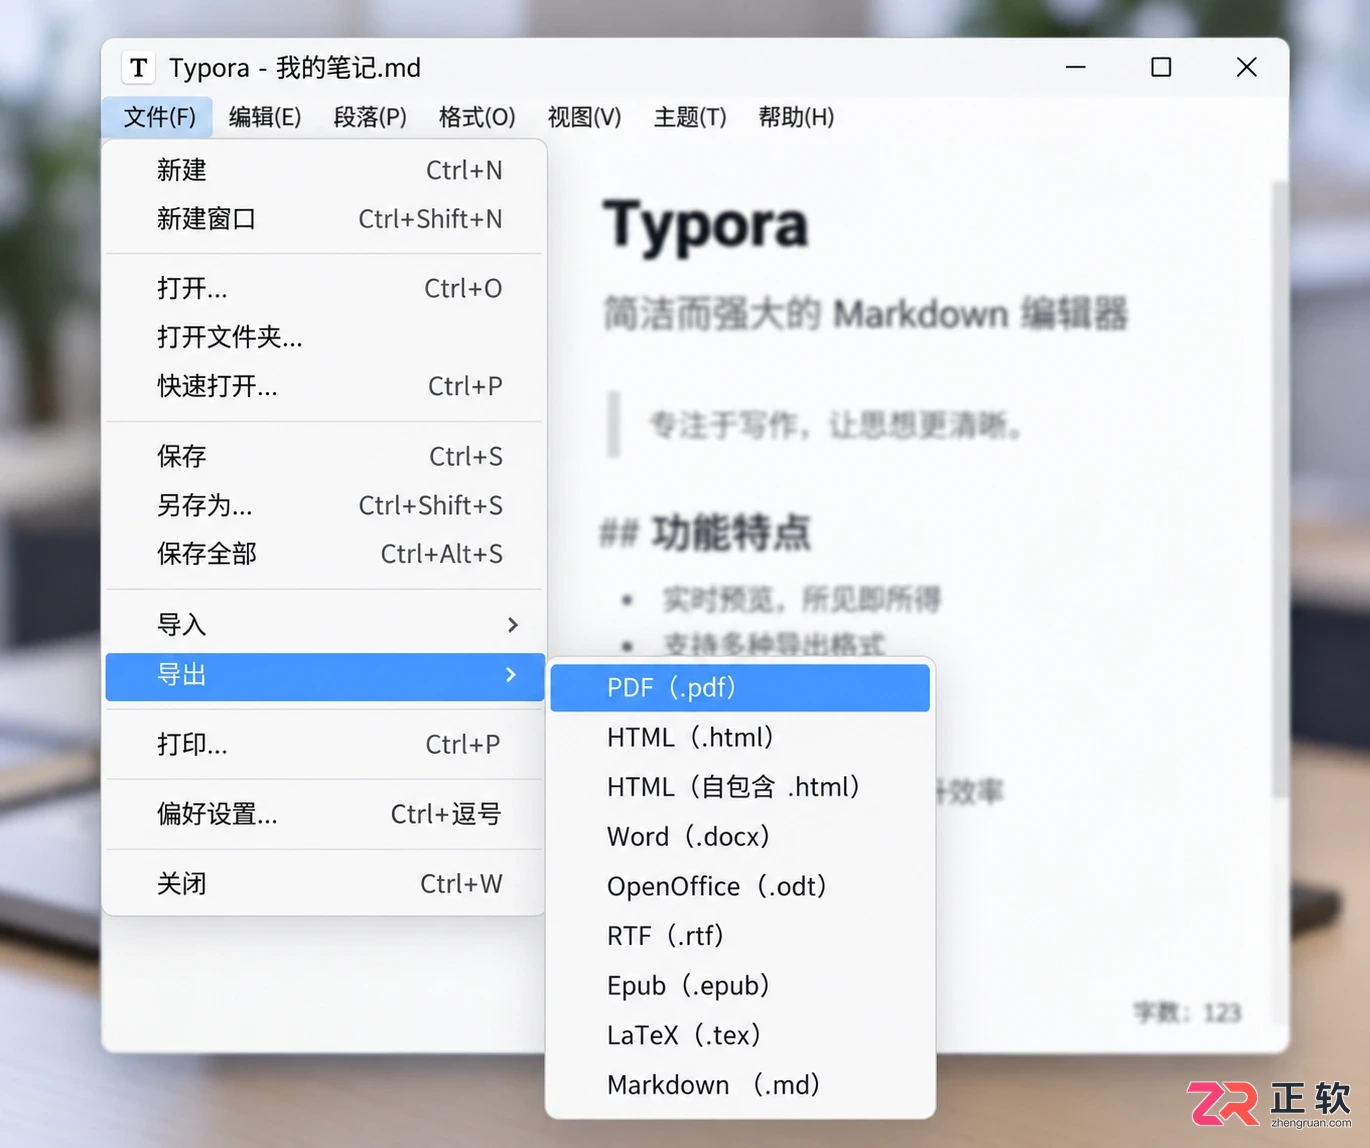Click the 打开... menu item

coord(325,288)
